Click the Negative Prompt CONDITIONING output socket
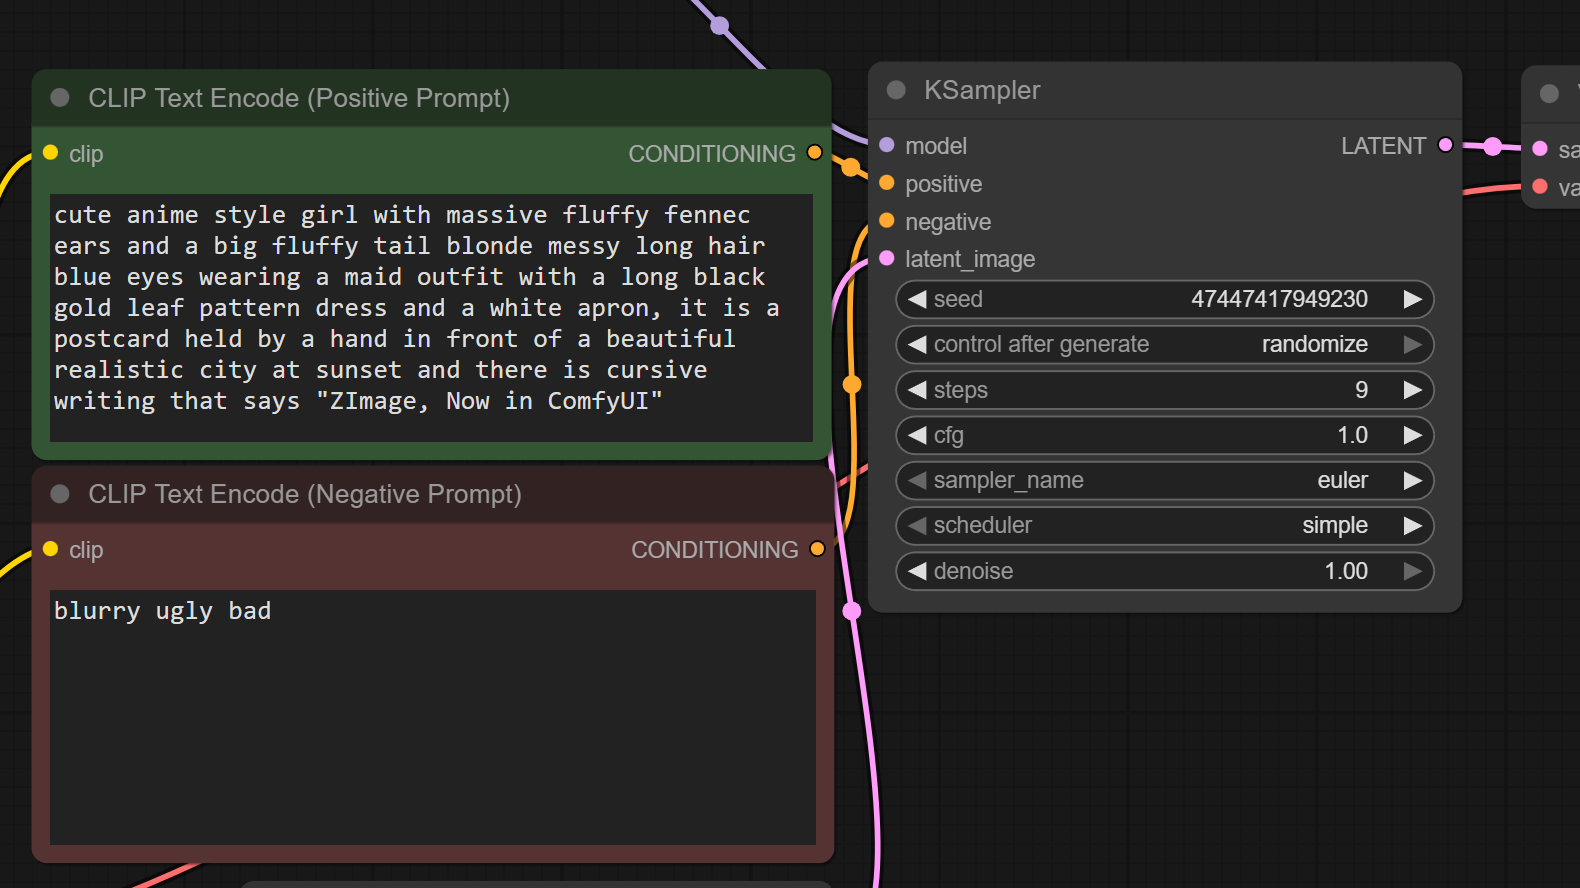This screenshot has width=1580, height=888. [x=817, y=549]
